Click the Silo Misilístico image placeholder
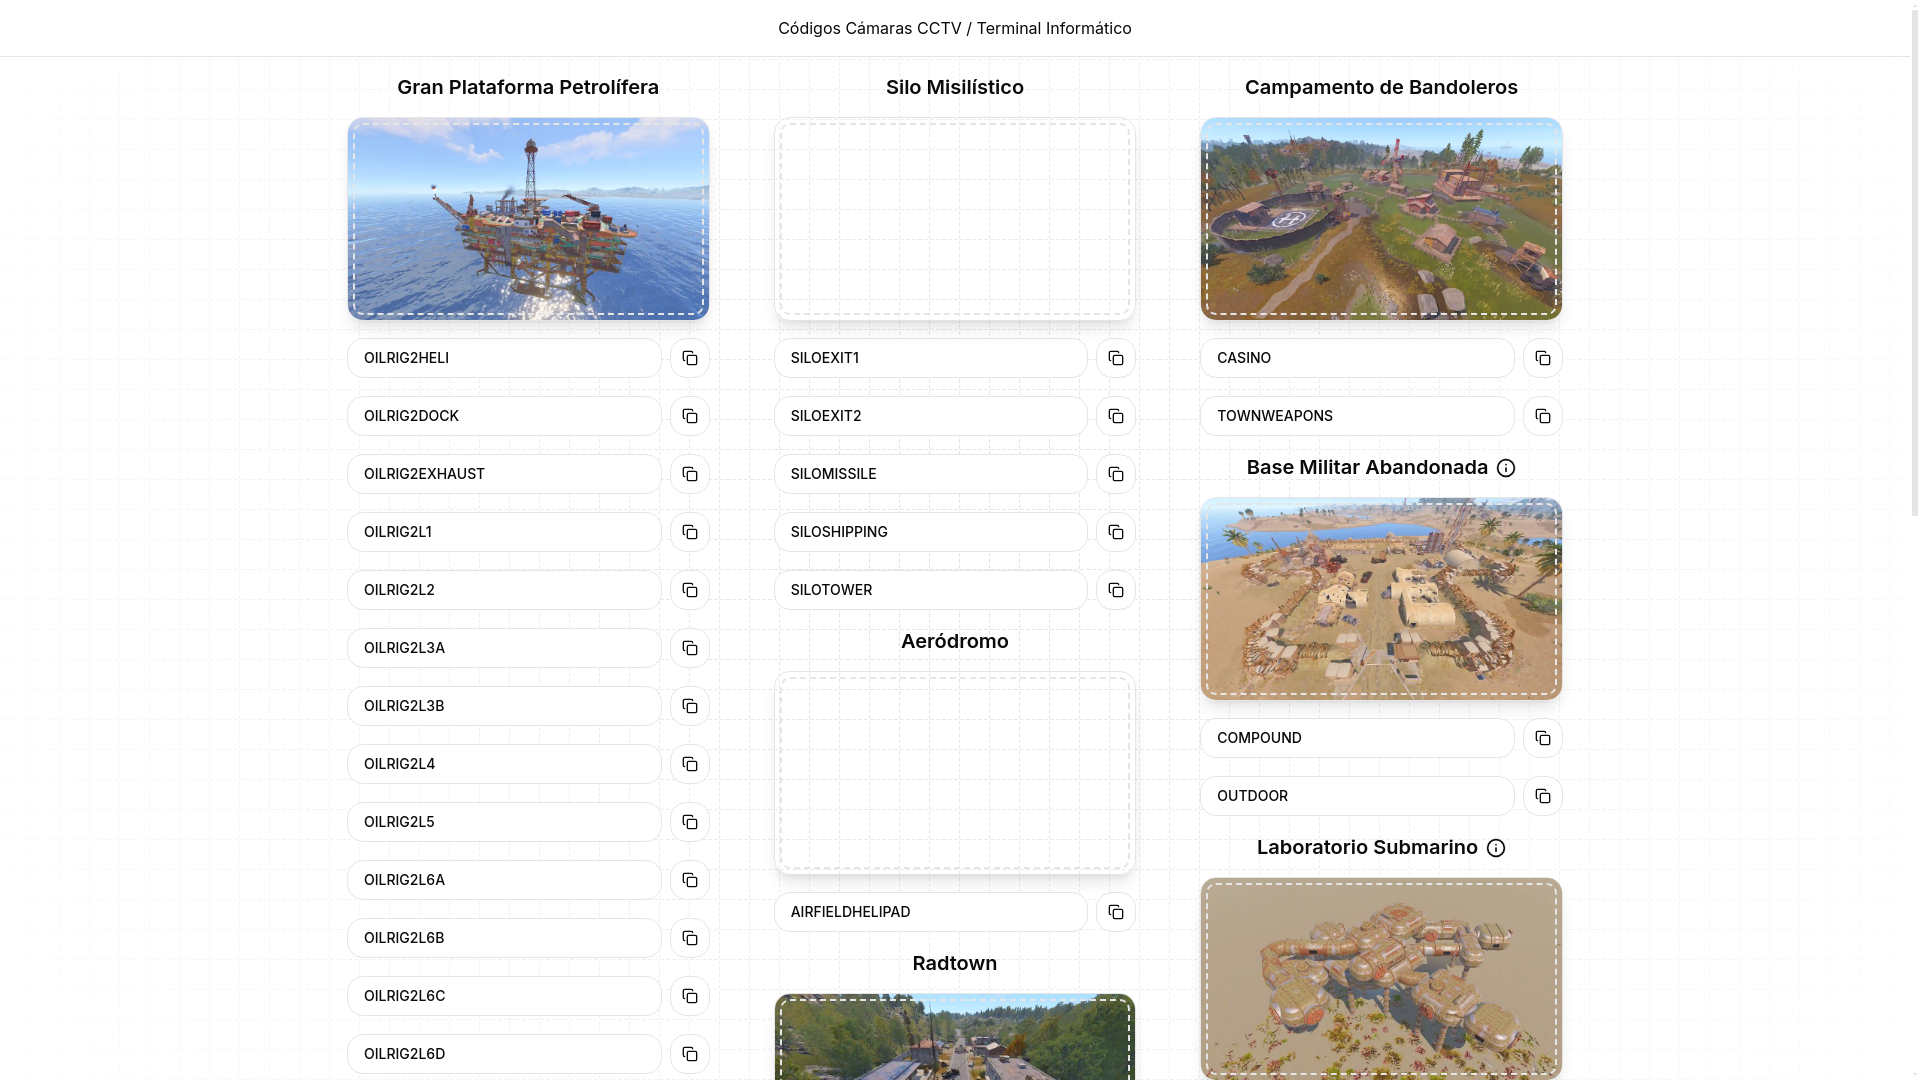 coord(955,219)
